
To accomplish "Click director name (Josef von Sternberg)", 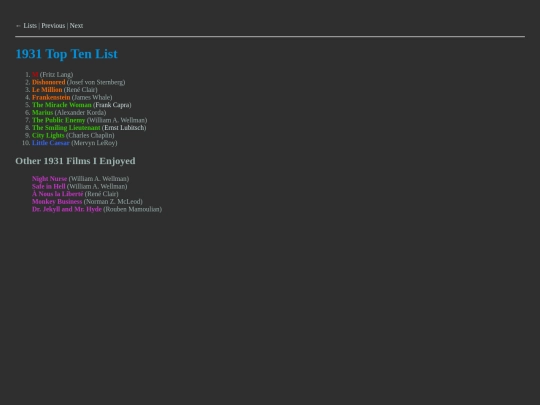I will (x=96, y=82).
